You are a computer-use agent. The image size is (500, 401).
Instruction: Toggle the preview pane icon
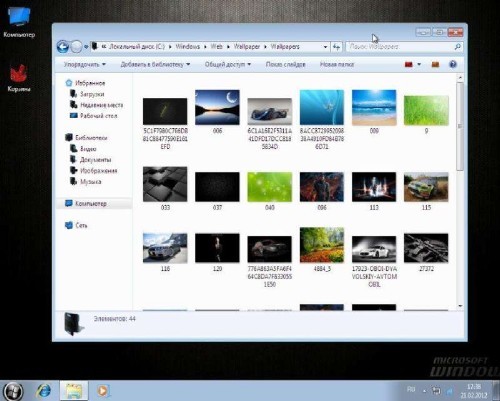click(x=435, y=64)
